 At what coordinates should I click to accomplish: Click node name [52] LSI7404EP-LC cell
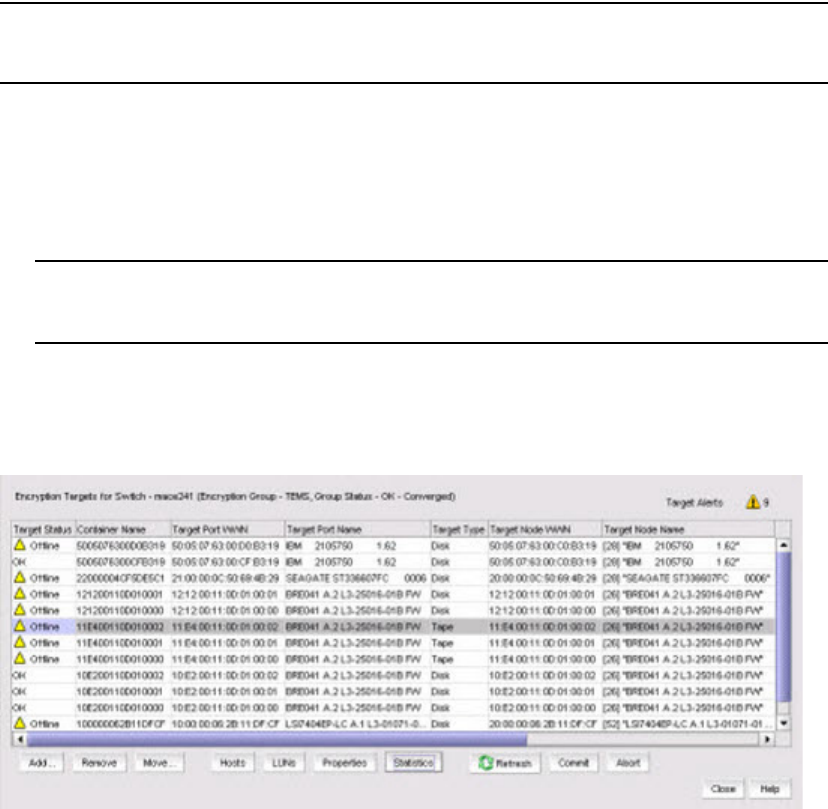click(686, 724)
